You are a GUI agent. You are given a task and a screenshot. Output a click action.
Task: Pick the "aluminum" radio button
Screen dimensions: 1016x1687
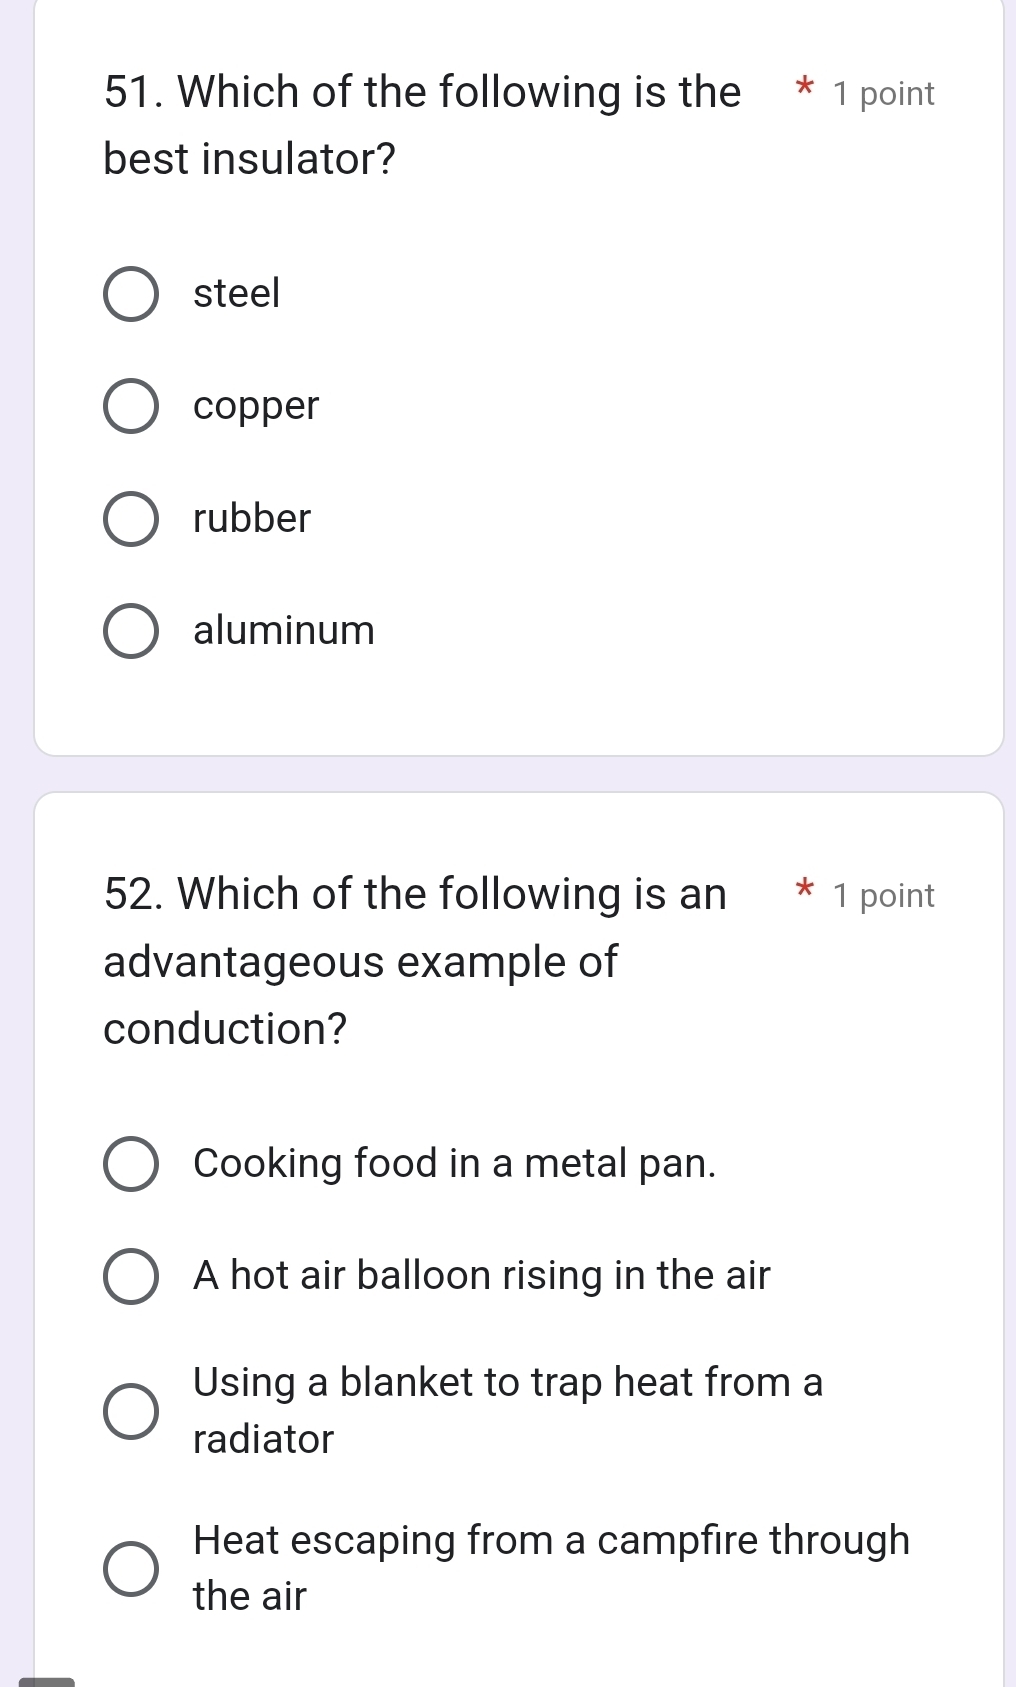click(131, 631)
